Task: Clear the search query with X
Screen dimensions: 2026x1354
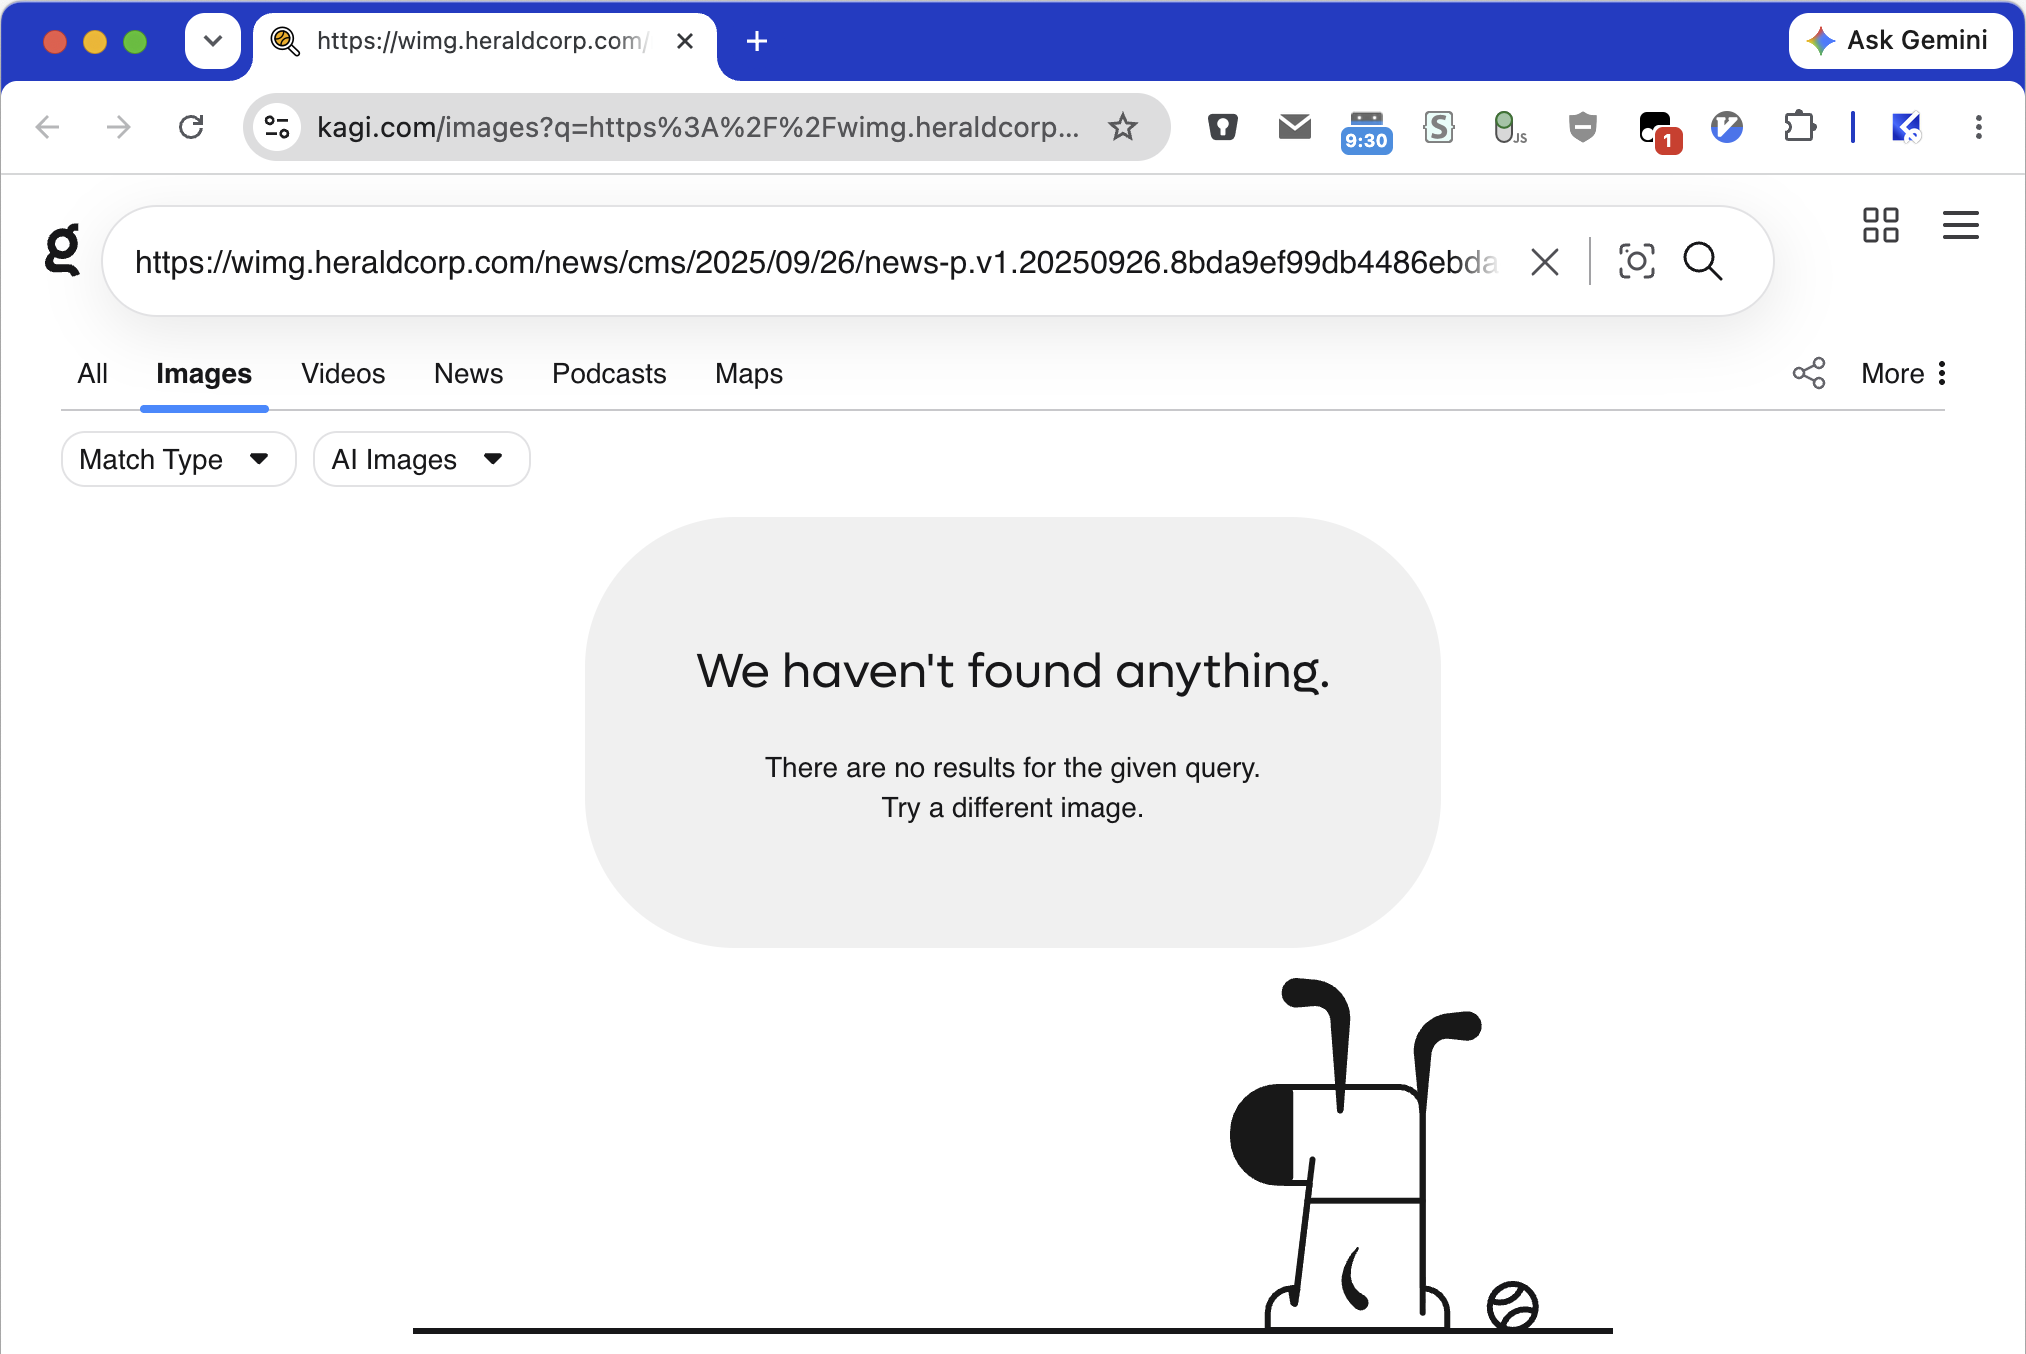Action: tap(1544, 262)
